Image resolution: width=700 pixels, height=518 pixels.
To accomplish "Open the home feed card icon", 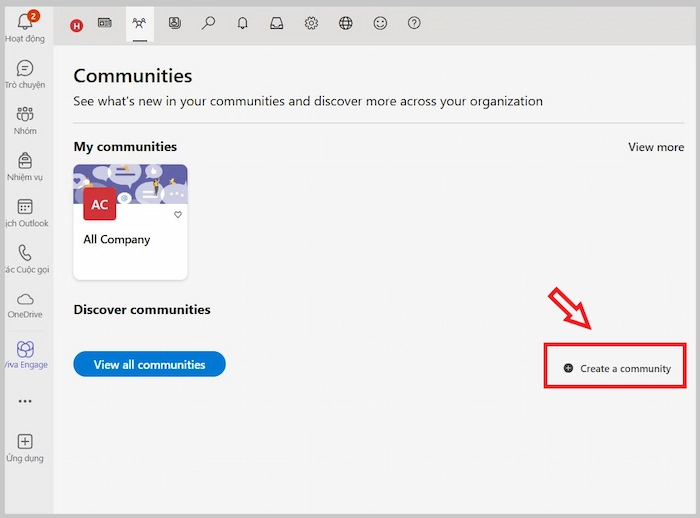I will point(105,23).
